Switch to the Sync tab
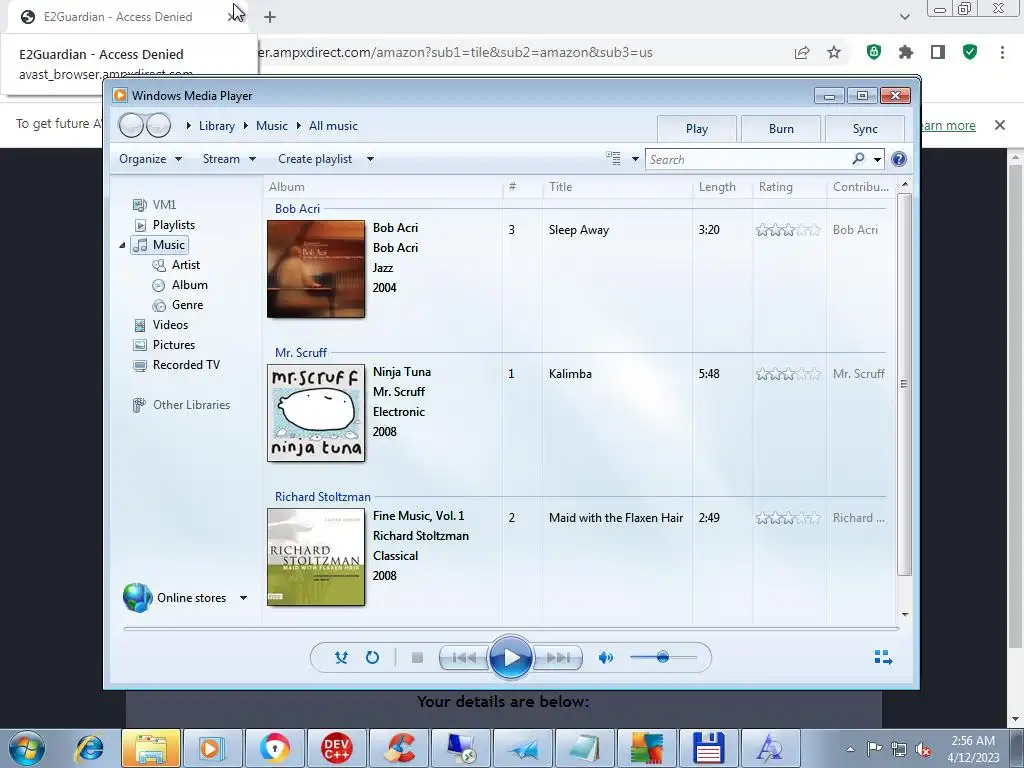The height and width of the screenshot is (768, 1024). (865, 129)
